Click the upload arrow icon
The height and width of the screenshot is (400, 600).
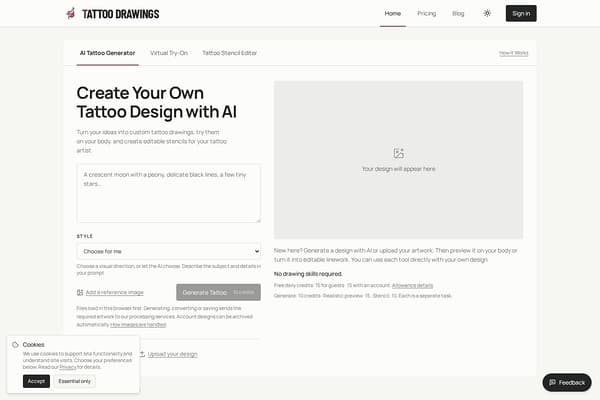142,354
